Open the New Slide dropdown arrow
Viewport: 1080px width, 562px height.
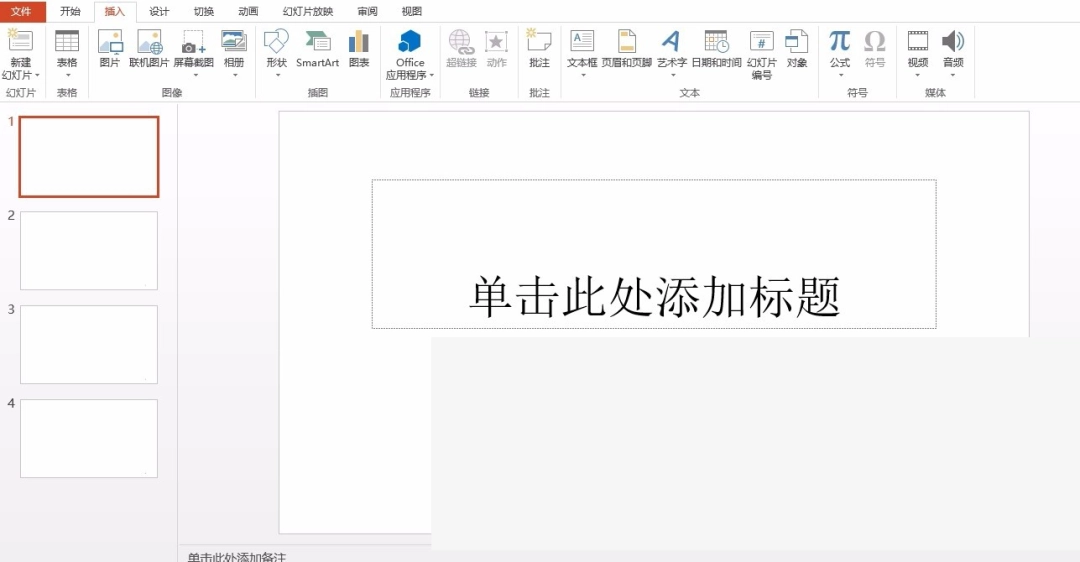tap(37, 75)
